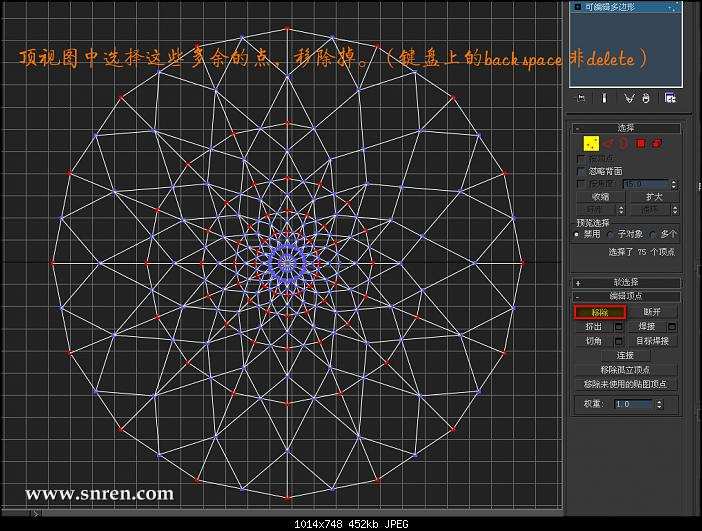The width and height of the screenshot is (702, 531).
Task: Adjust the Loop spinner arrows
Action: click(x=675, y=210)
